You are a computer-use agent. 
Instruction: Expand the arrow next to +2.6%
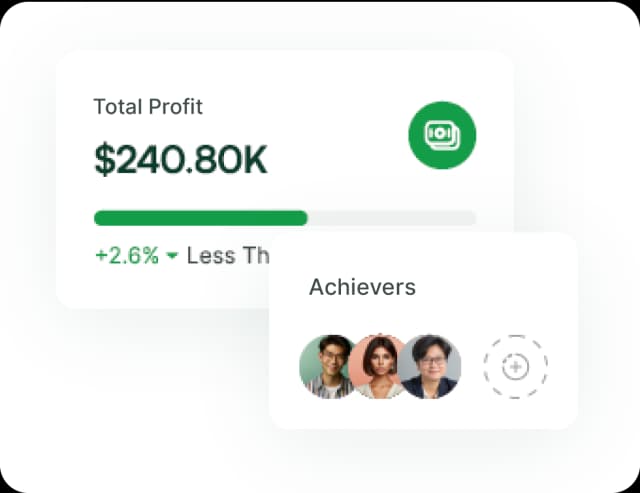click(x=172, y=256)
